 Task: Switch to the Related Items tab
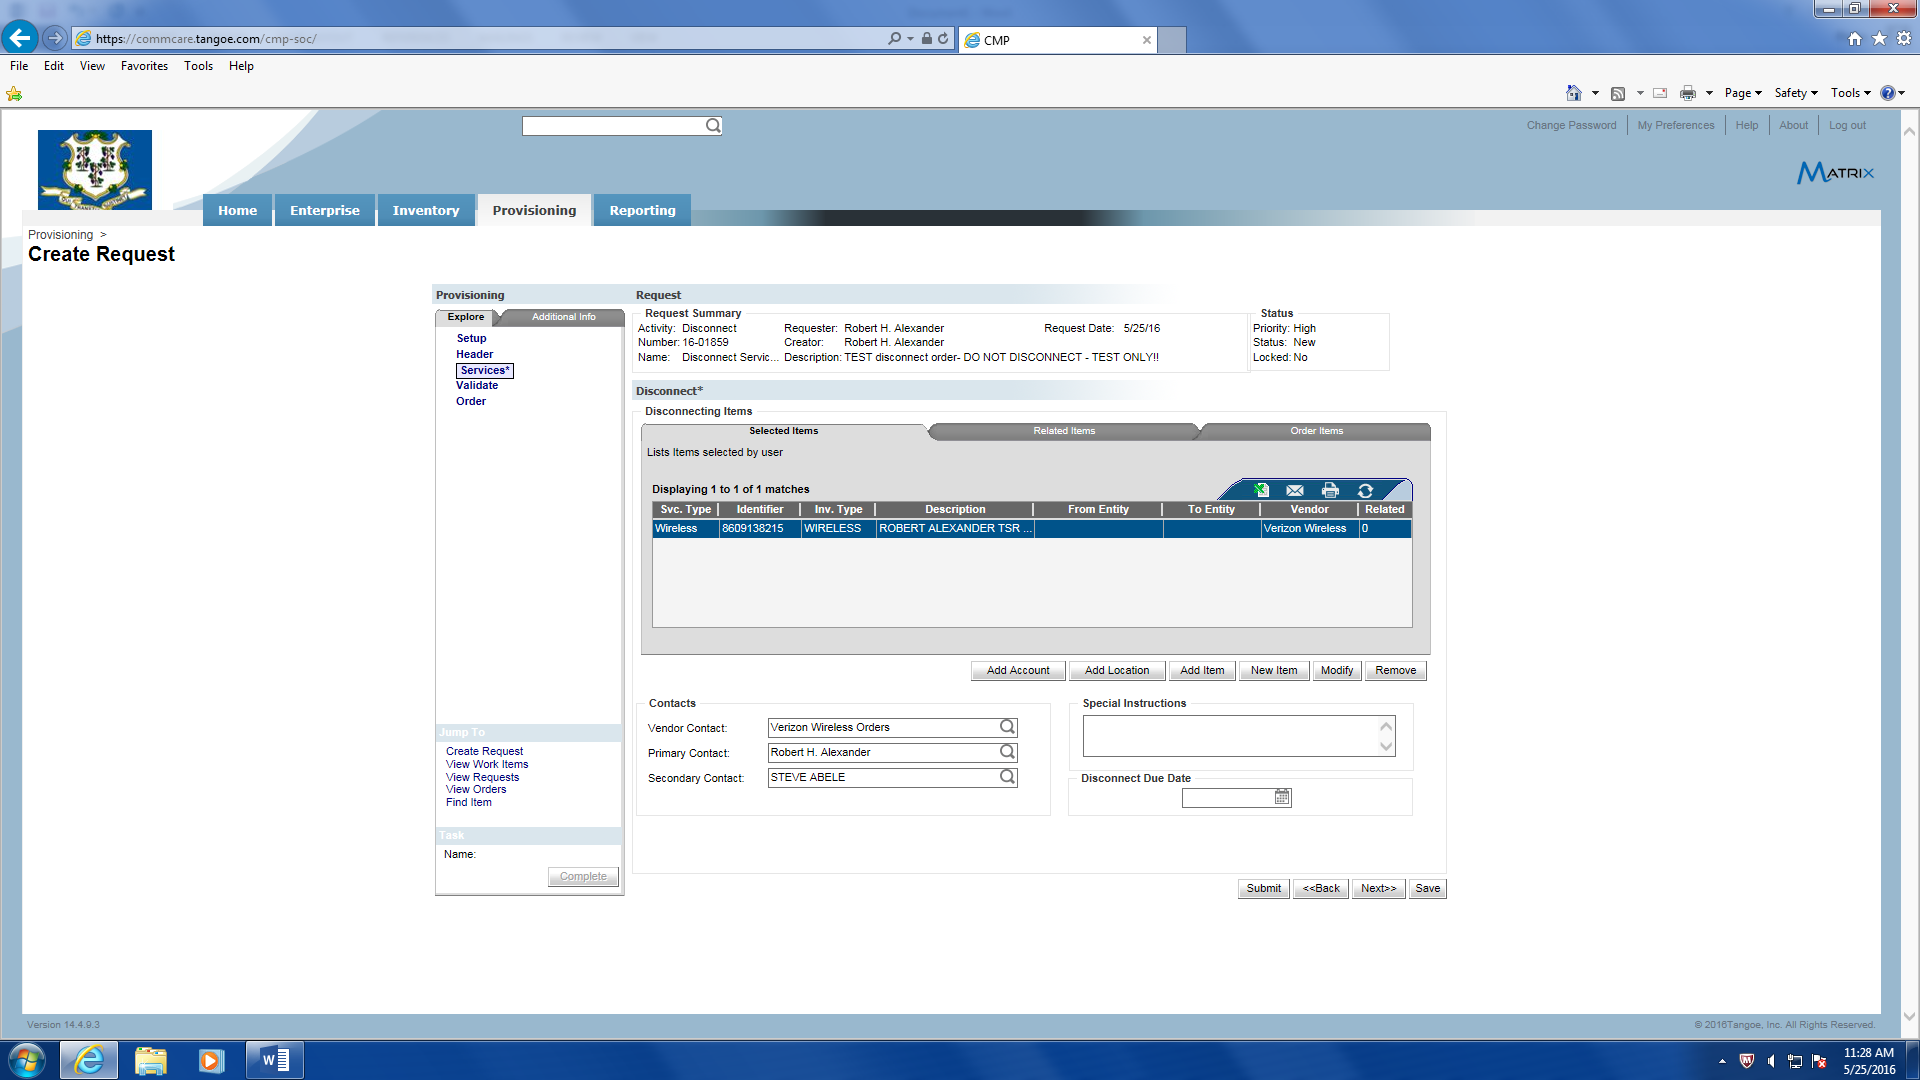coord(1064,431)
